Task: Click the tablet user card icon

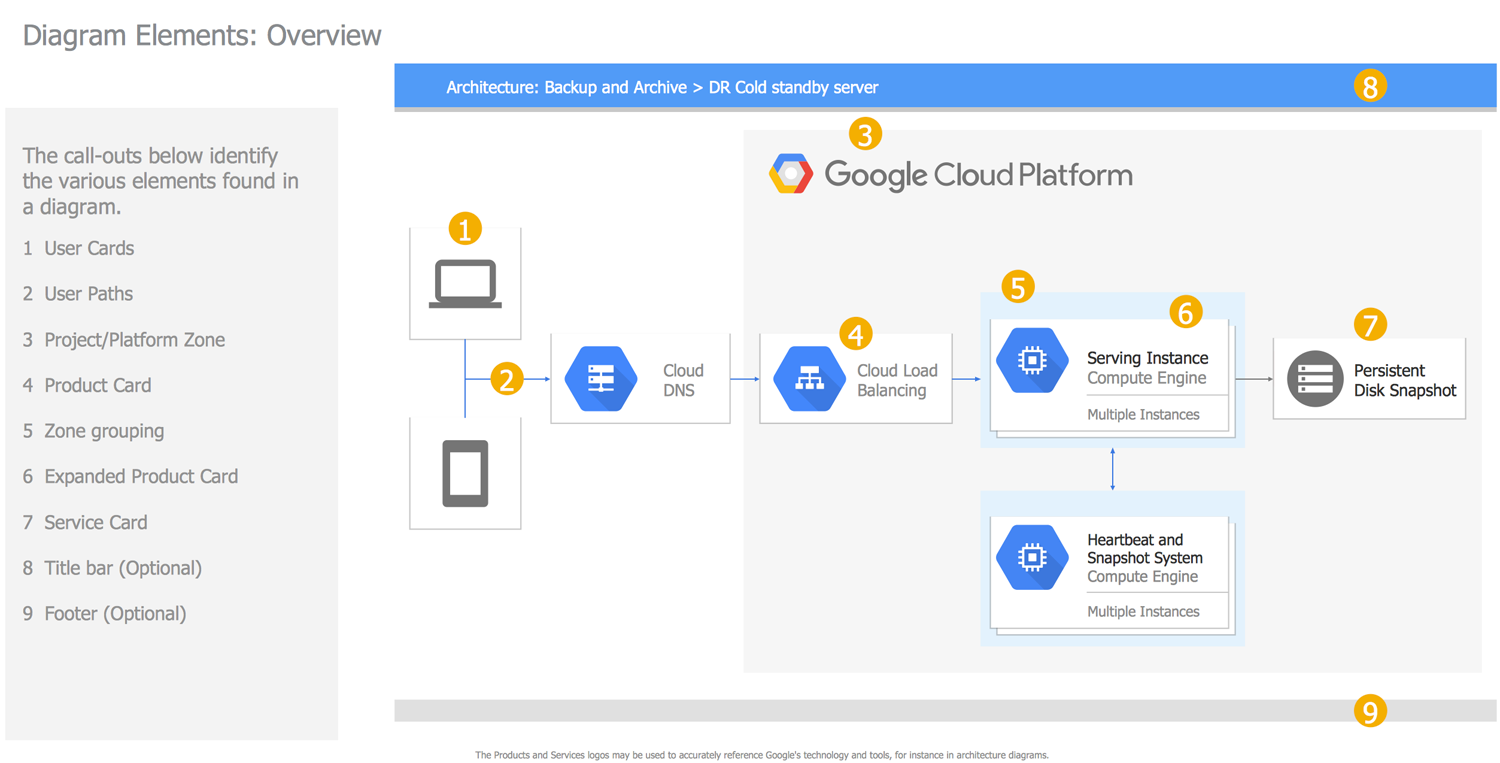Action: (x=465, y=473)
